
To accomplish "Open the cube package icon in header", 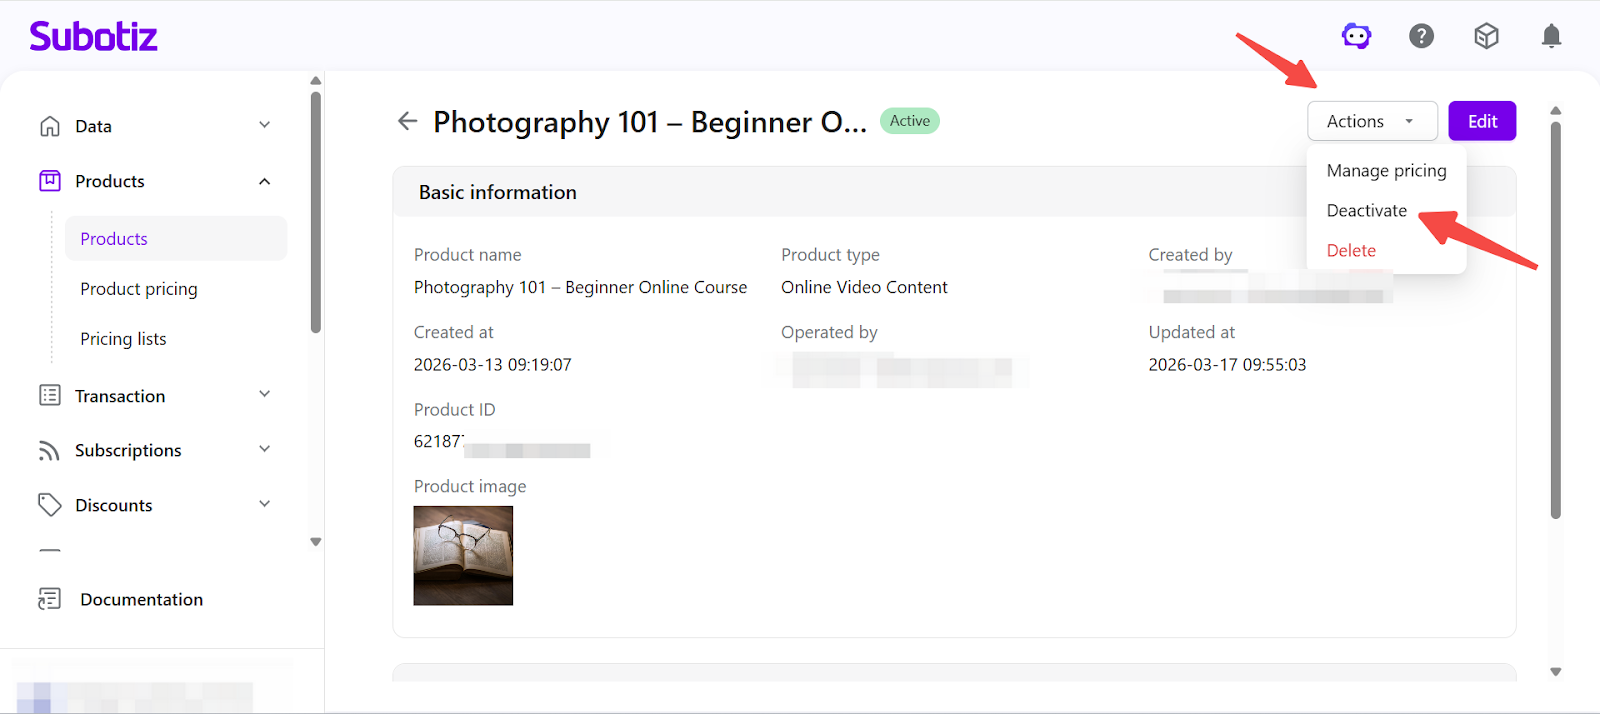I will tap(1486, 37).
